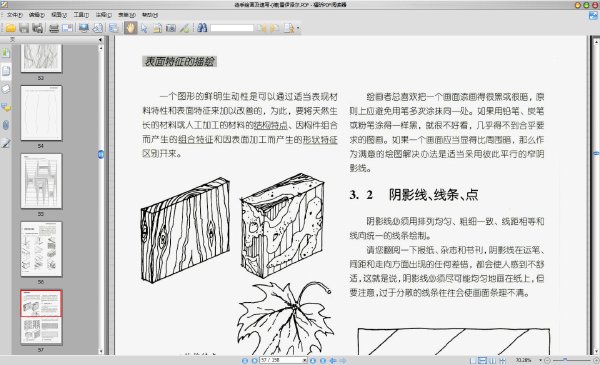Screen dimensions: 600x365
Task: Click the thumbnail panel scroll-up arrow
Action: [x=101, y=48]
